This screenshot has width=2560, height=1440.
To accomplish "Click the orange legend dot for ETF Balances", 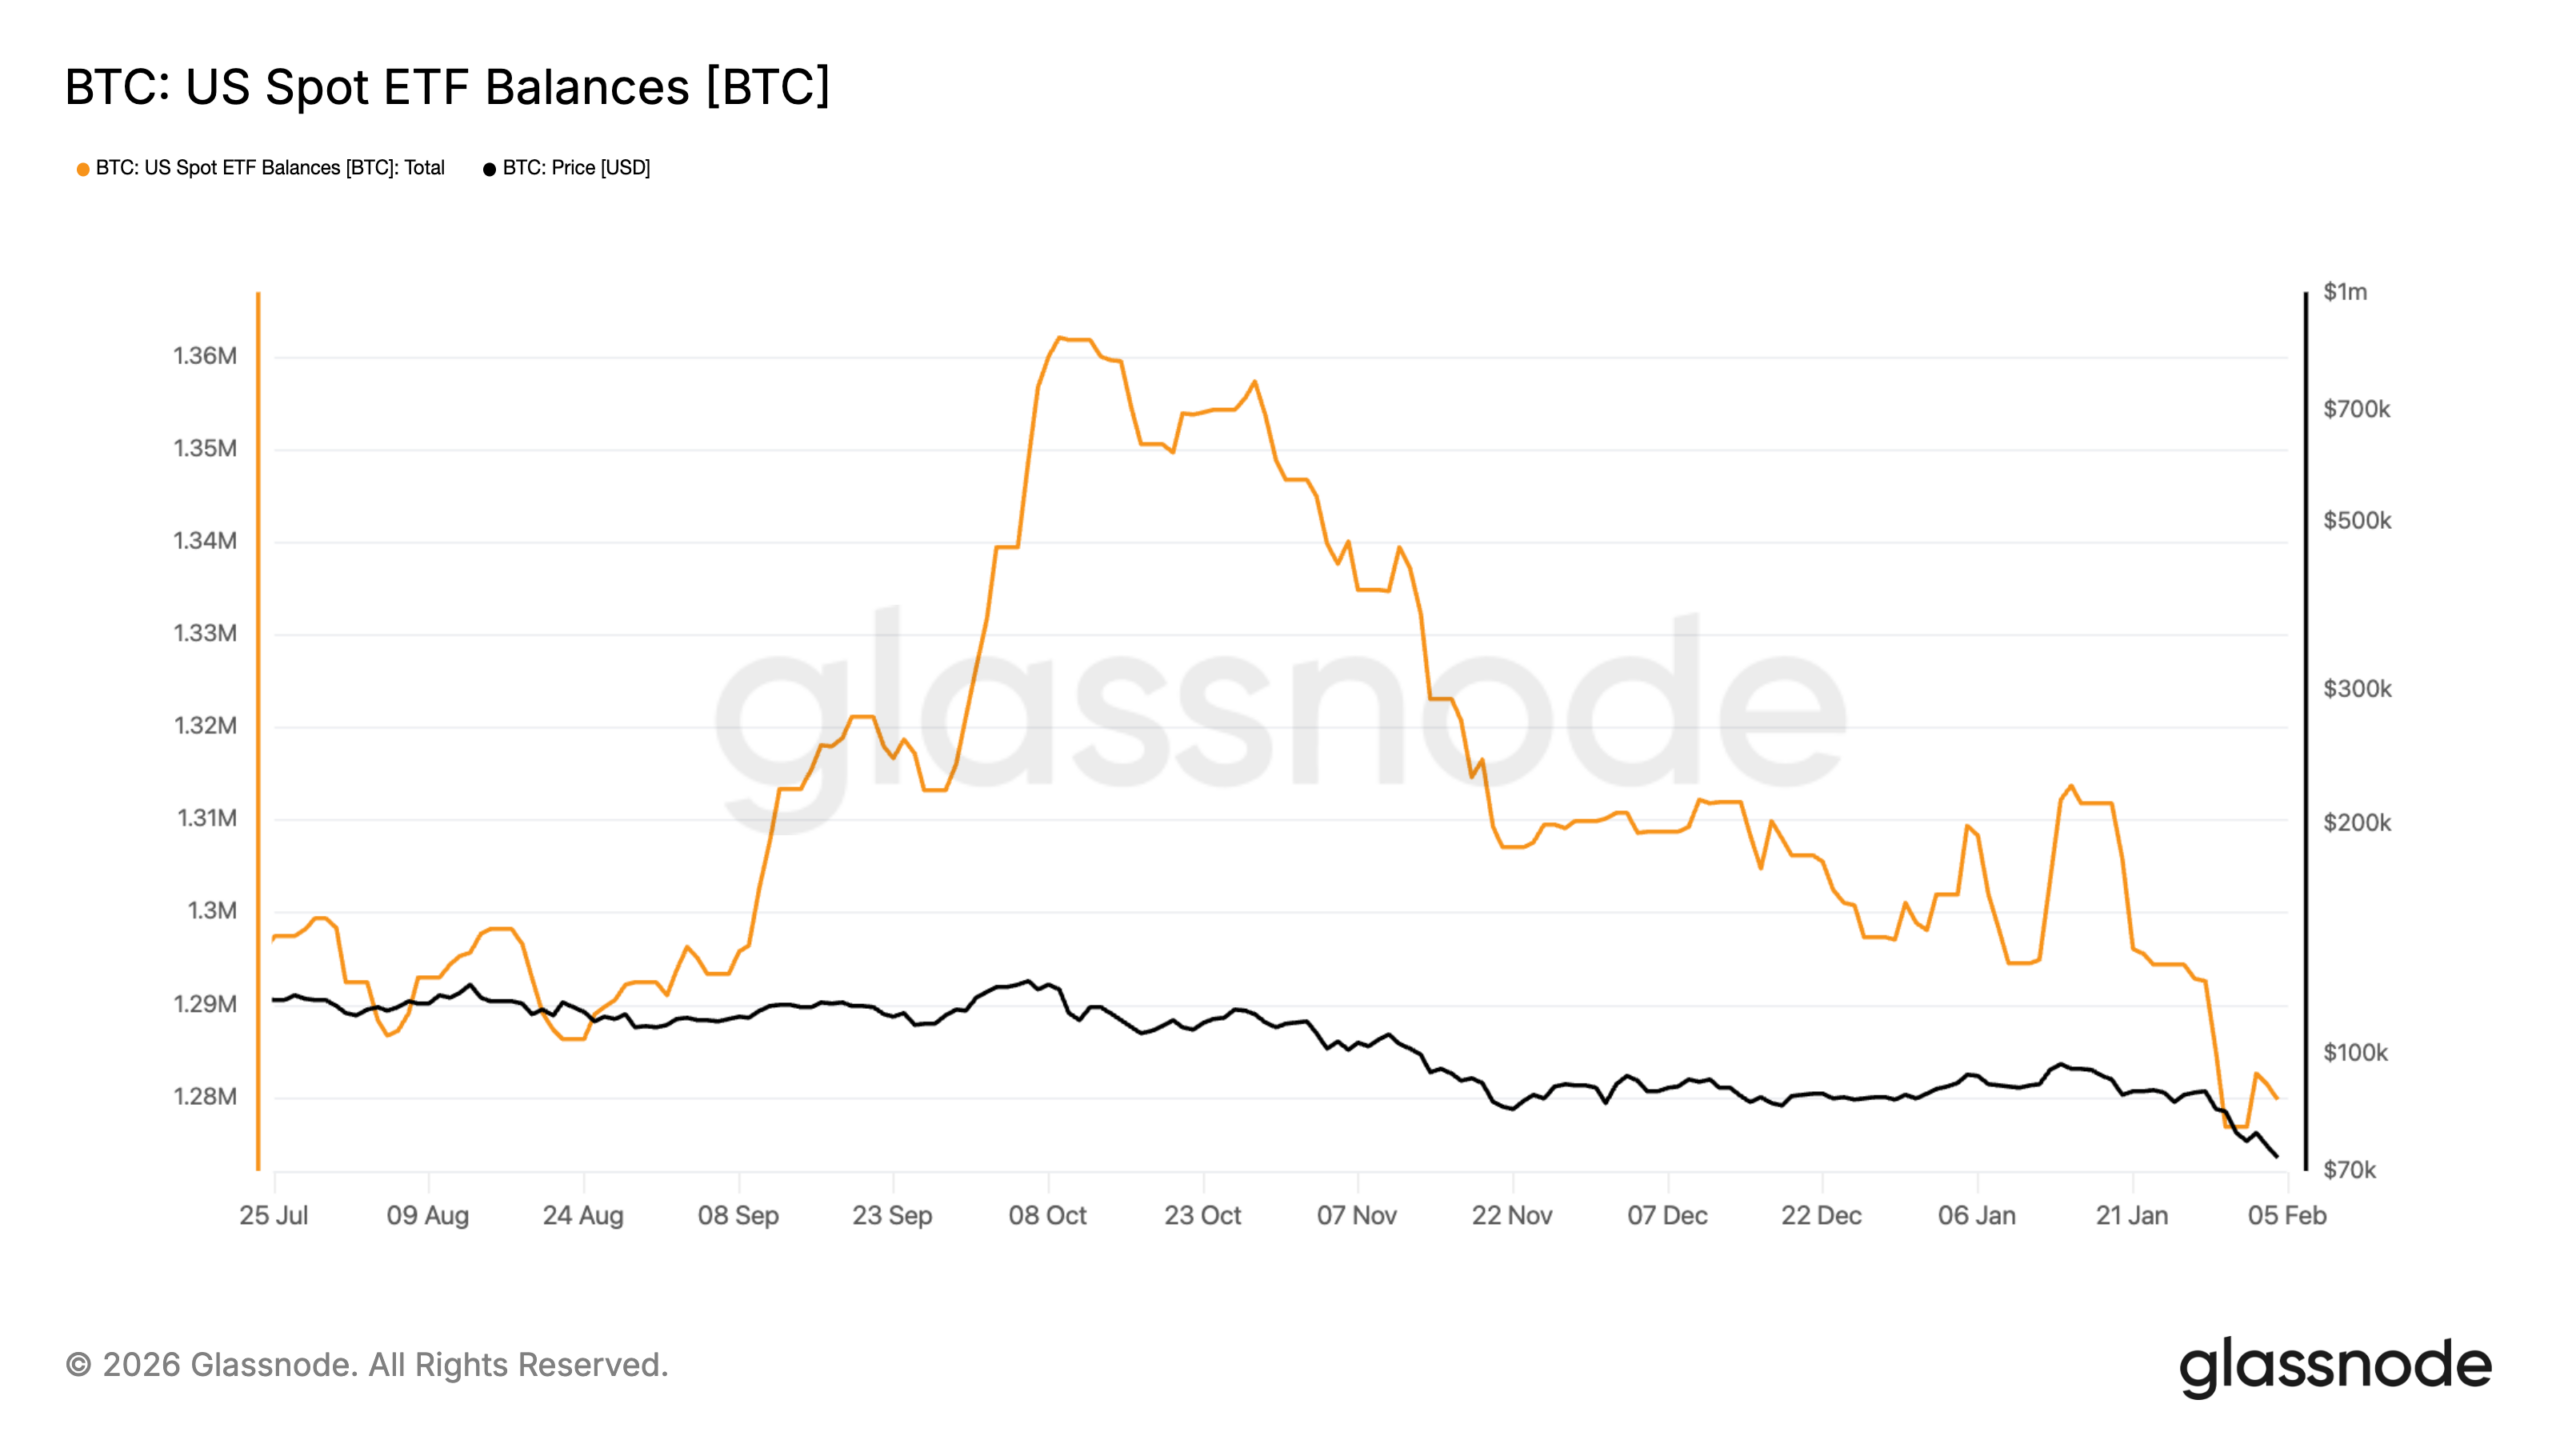I will [83, 169].
